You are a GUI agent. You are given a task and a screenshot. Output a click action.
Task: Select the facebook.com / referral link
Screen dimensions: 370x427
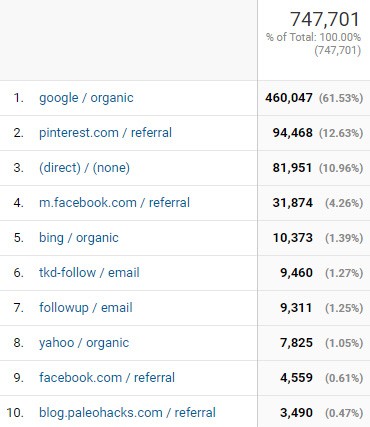coord(107,378)
